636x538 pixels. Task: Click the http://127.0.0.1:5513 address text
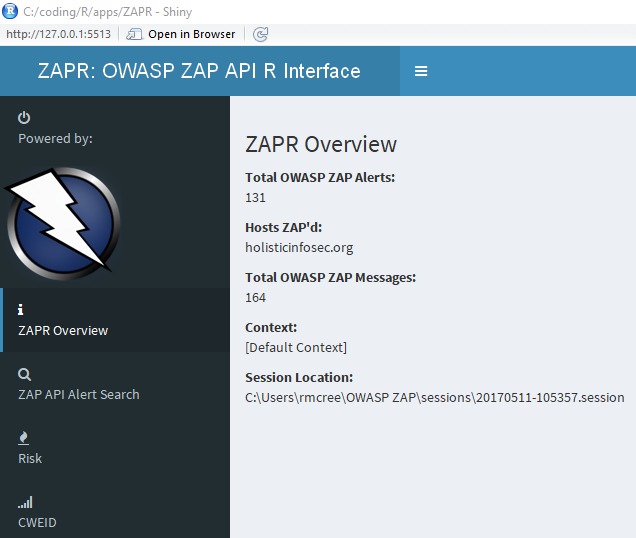click(x=58, y=34)
